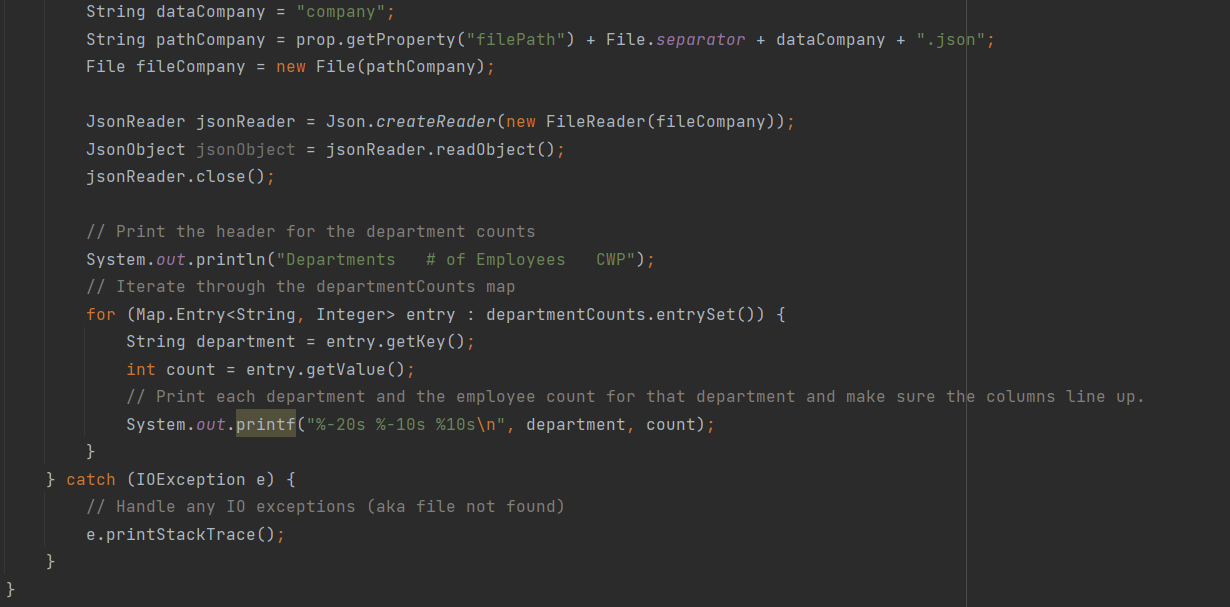
Task: Click the highlighted printf method name
Action: (x=266, y=425)
